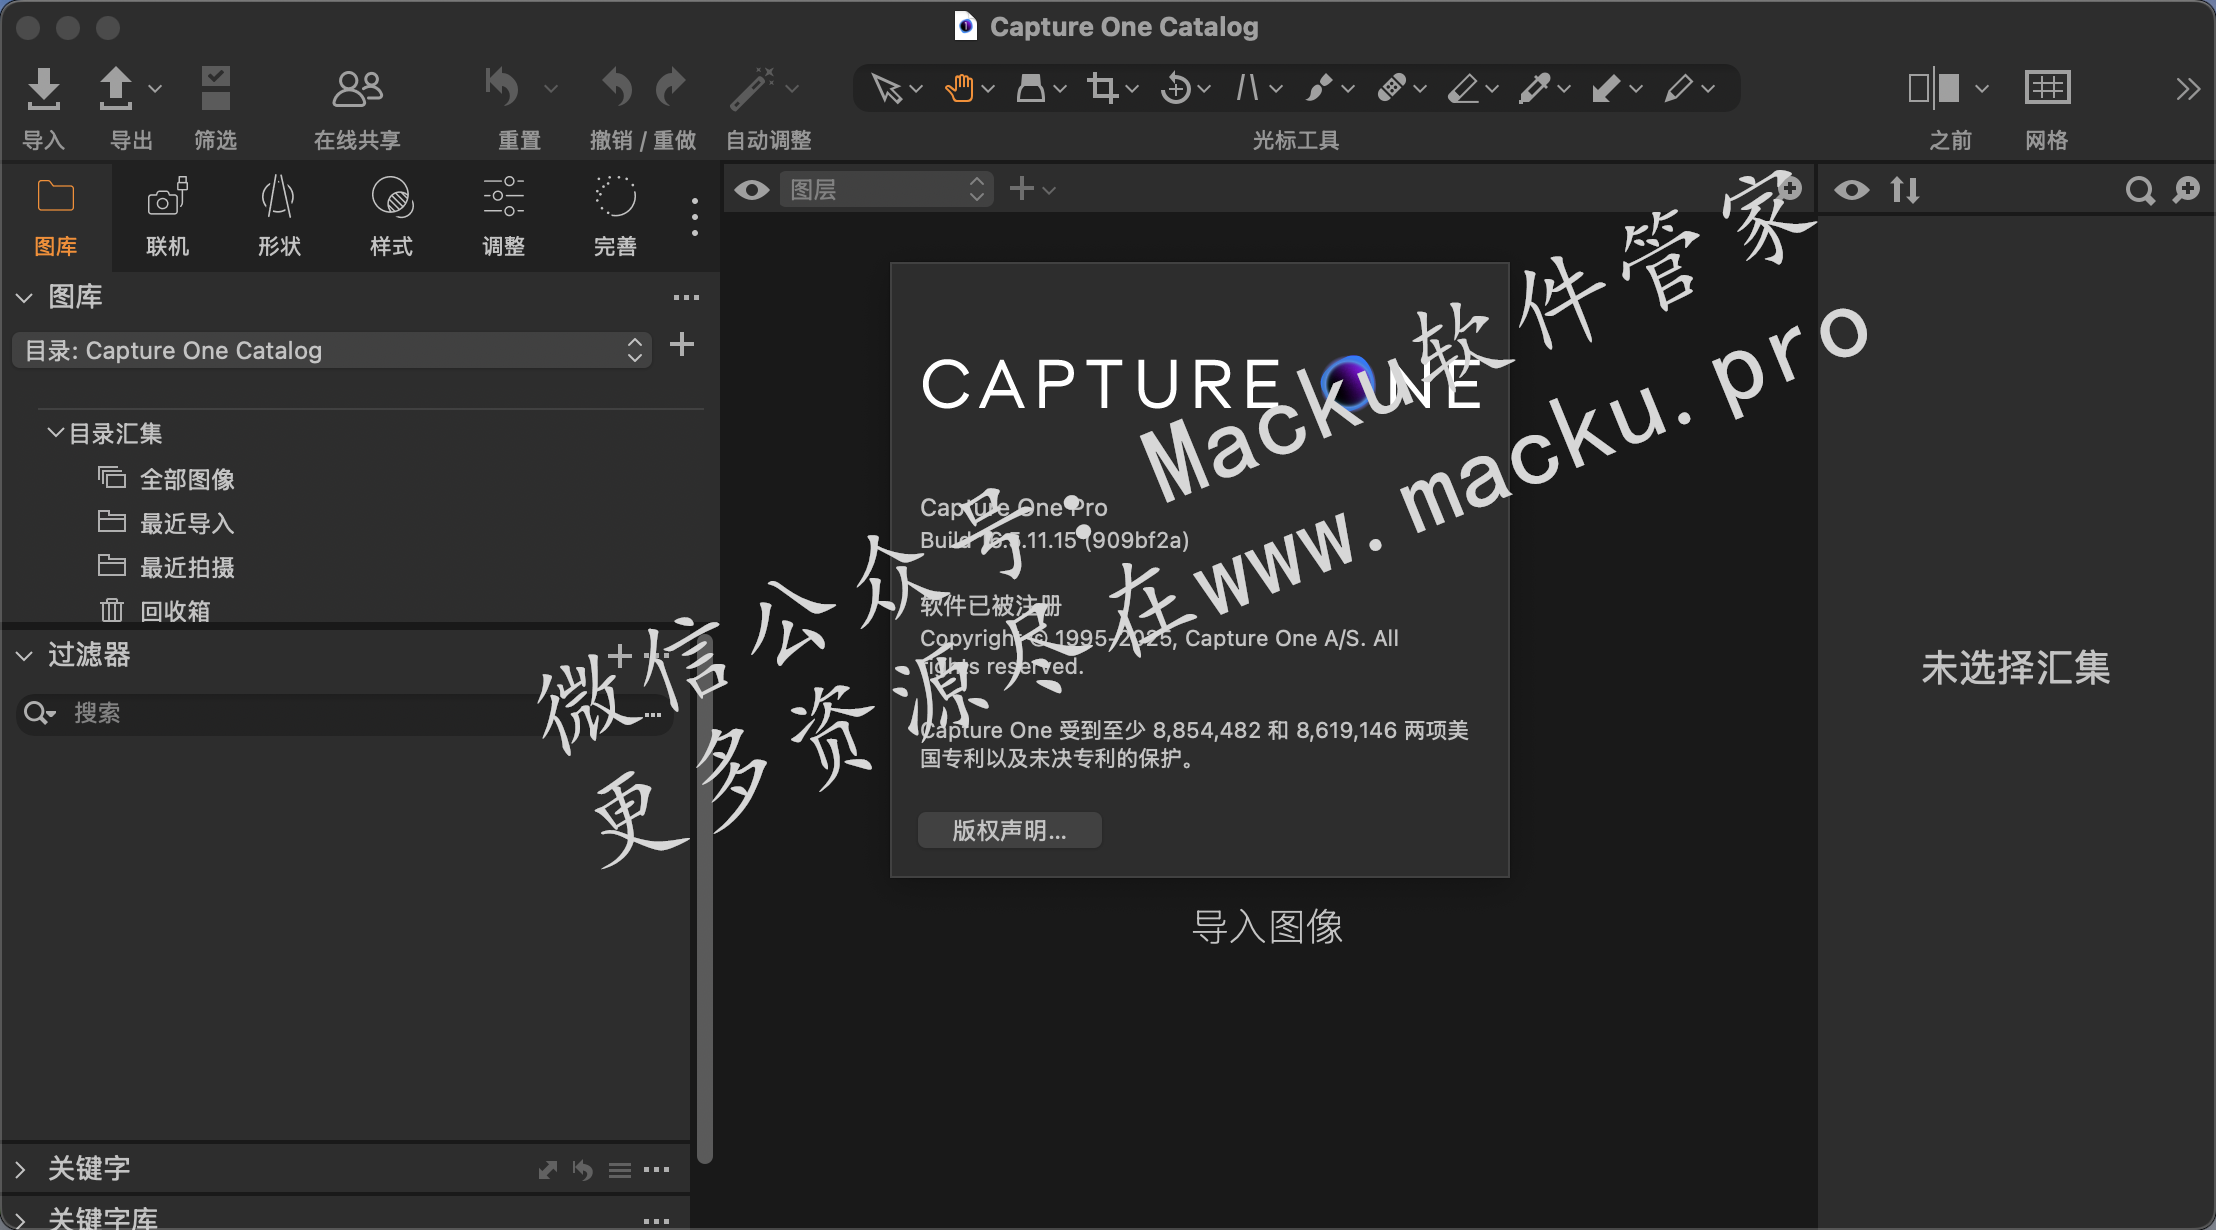Open the Export options dropdown arrow
The width and height of the screenshot is (2216, 1230).
tap(155, 88)
